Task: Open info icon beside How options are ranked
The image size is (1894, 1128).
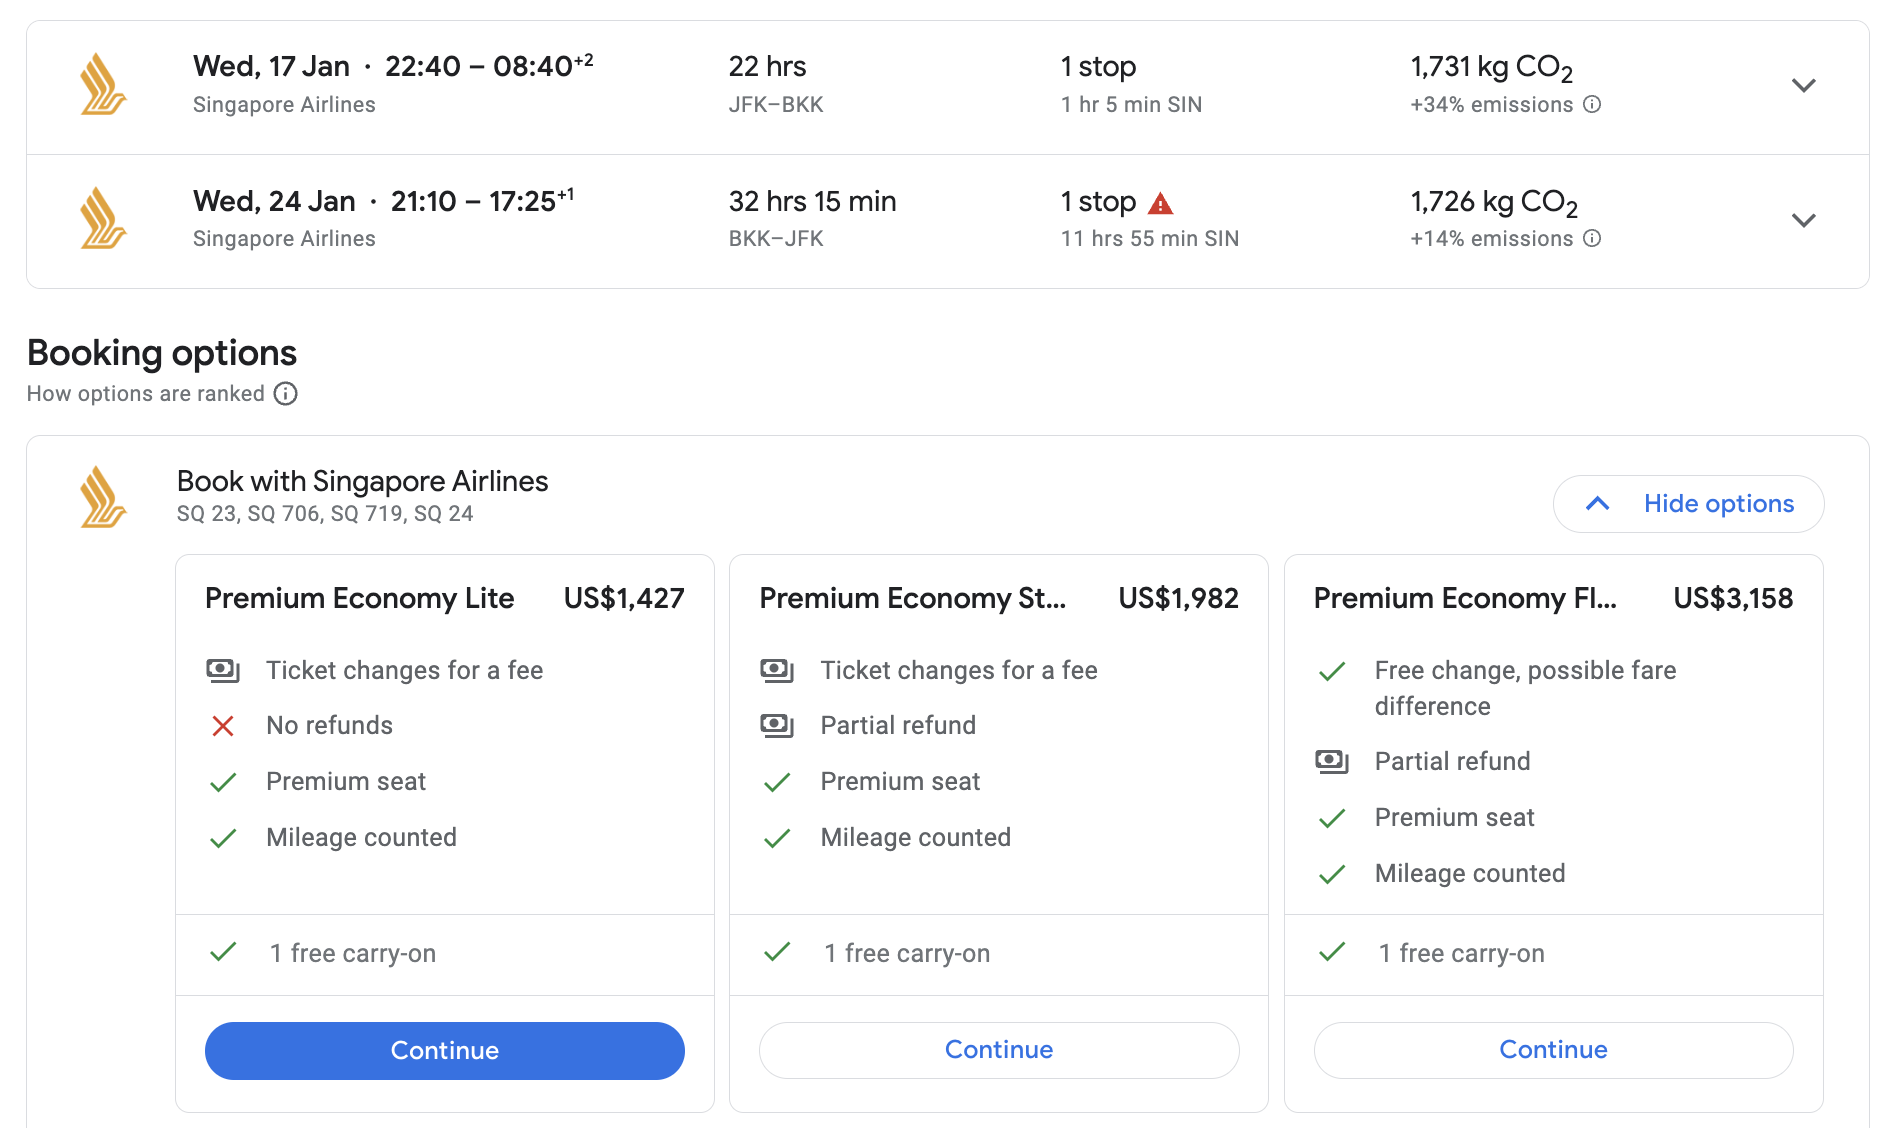Action: (286, 394)
